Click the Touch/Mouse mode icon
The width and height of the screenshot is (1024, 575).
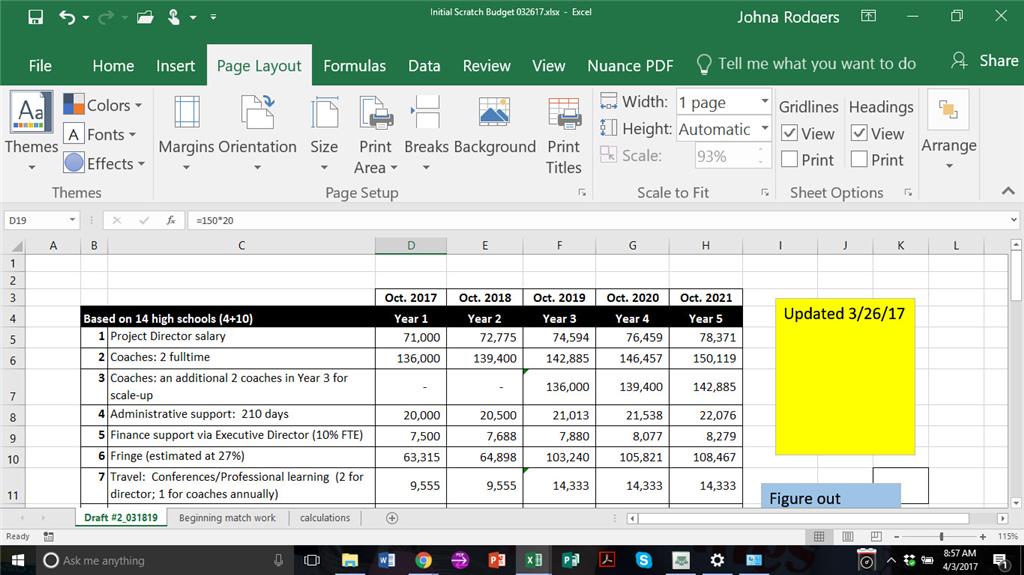[x=174, y=17]
